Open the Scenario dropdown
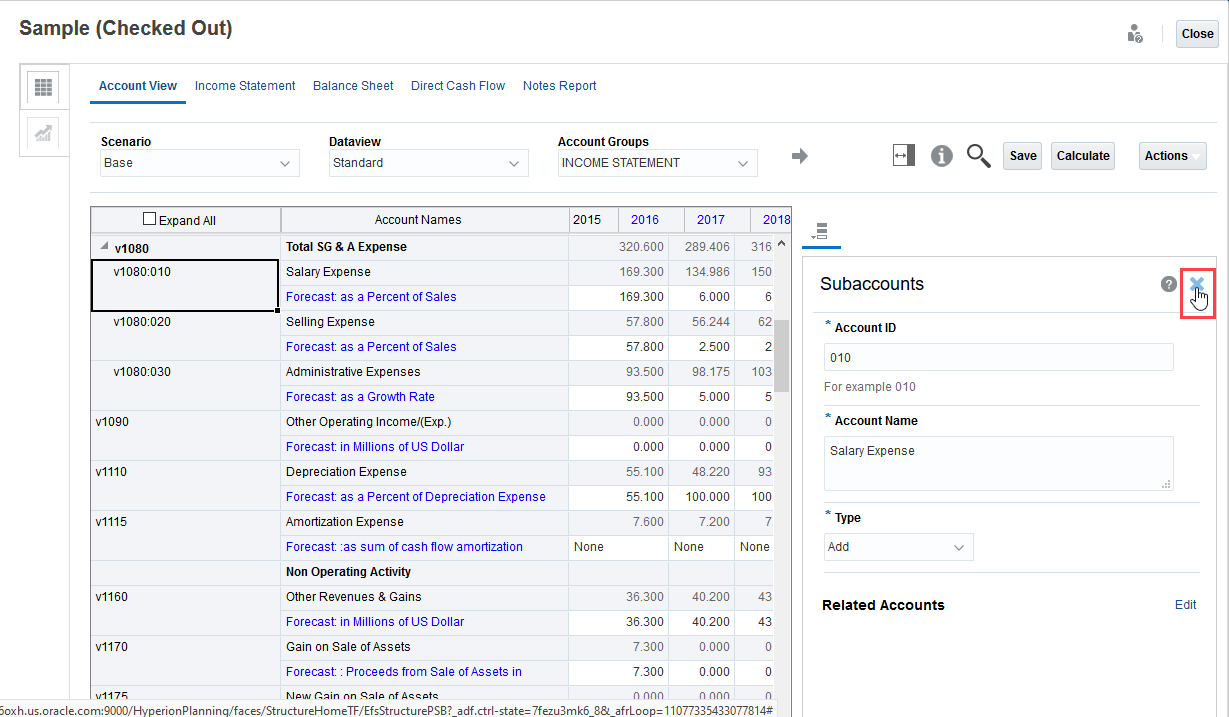This screenshot has width=1229, height=717. pyautogui.click(x=200, y=163)
